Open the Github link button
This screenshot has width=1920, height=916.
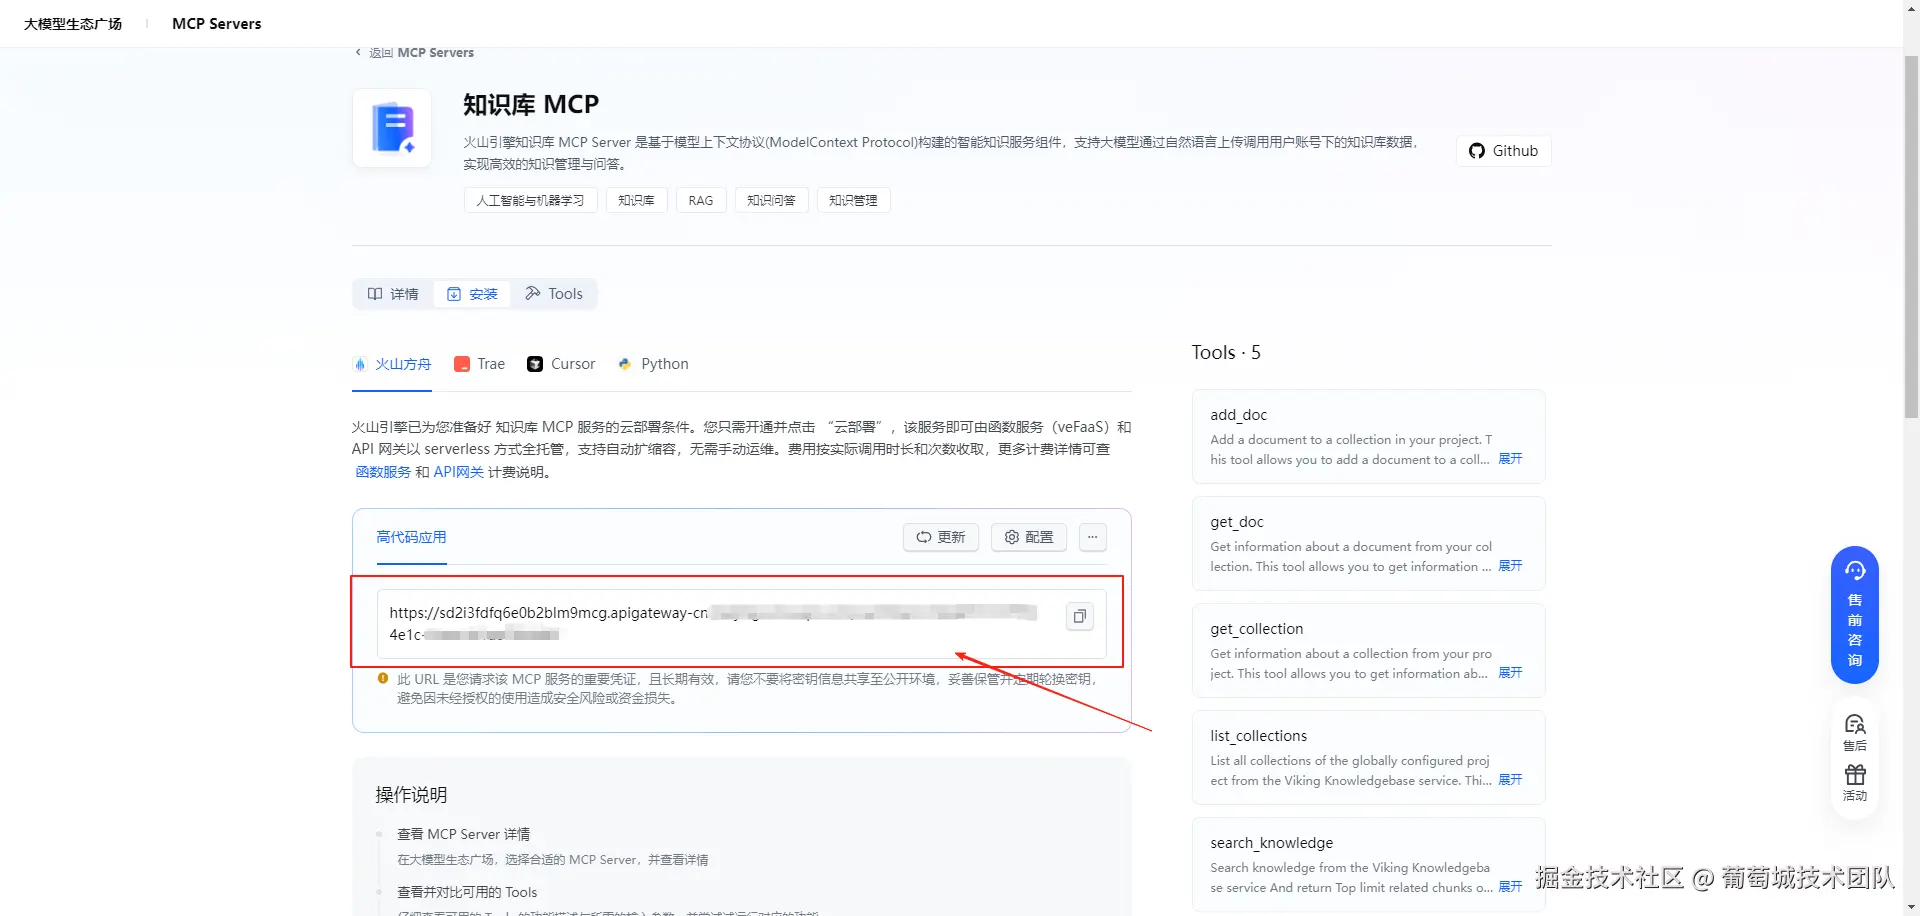click(1503, 151)
